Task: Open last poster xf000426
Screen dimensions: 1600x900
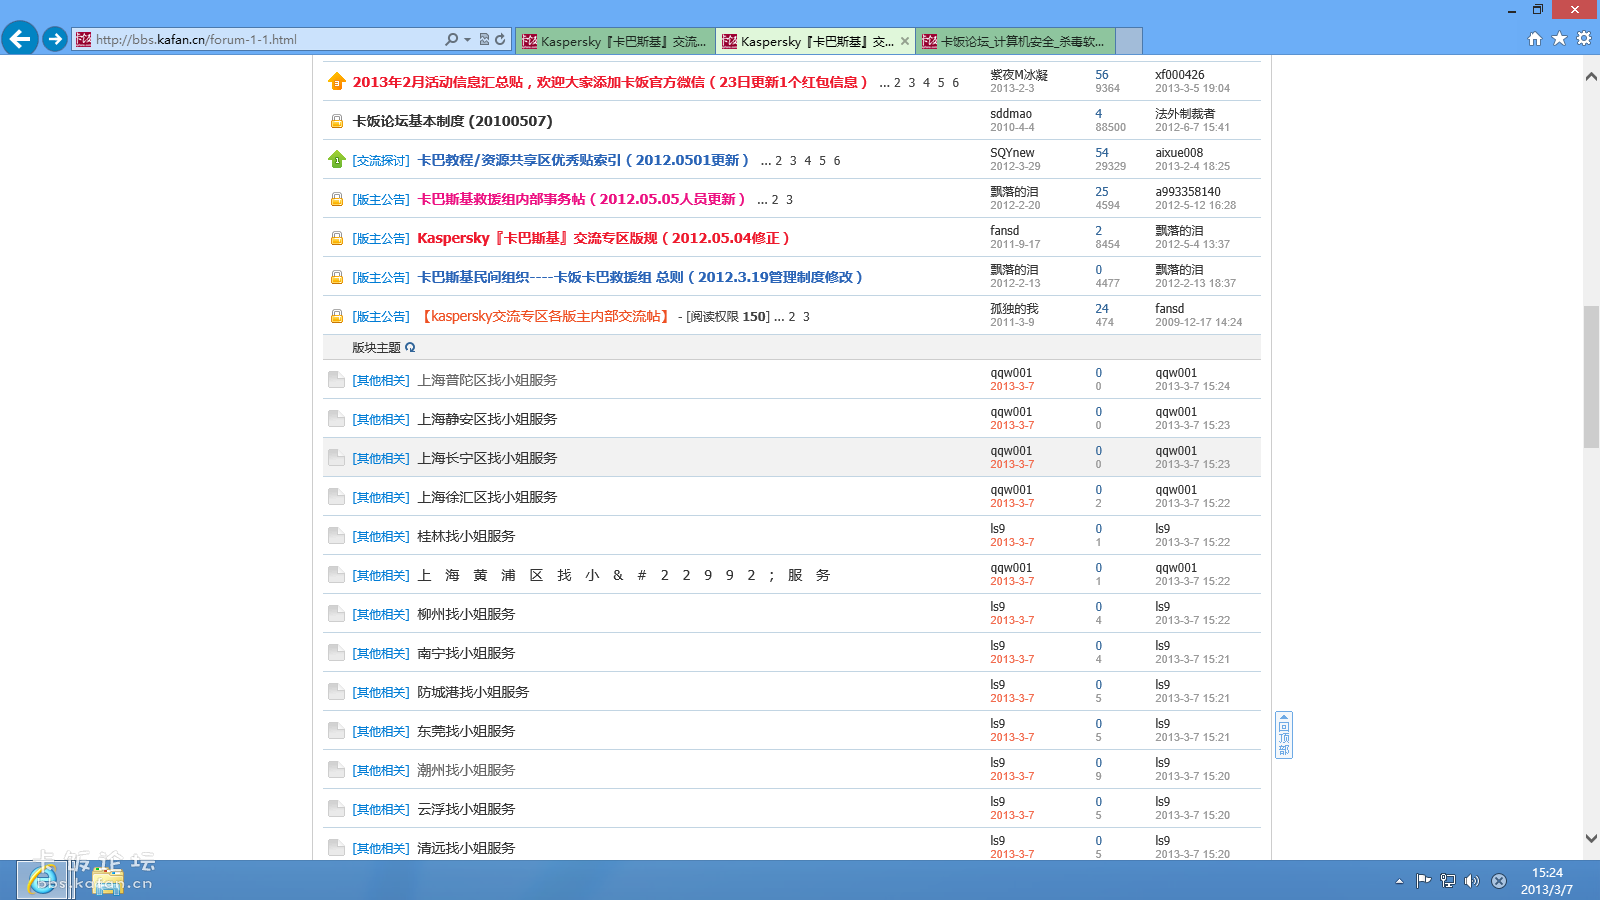Action: [1180, 75]
